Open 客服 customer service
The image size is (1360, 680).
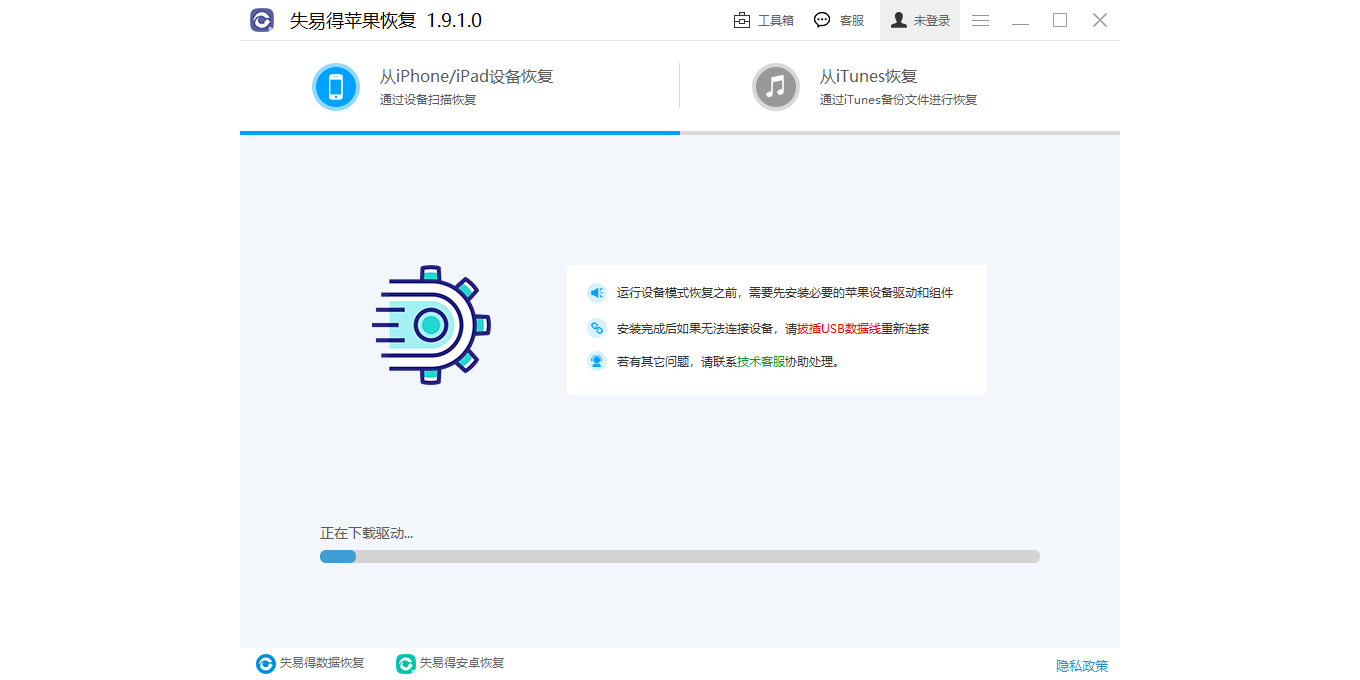(839, 20)
